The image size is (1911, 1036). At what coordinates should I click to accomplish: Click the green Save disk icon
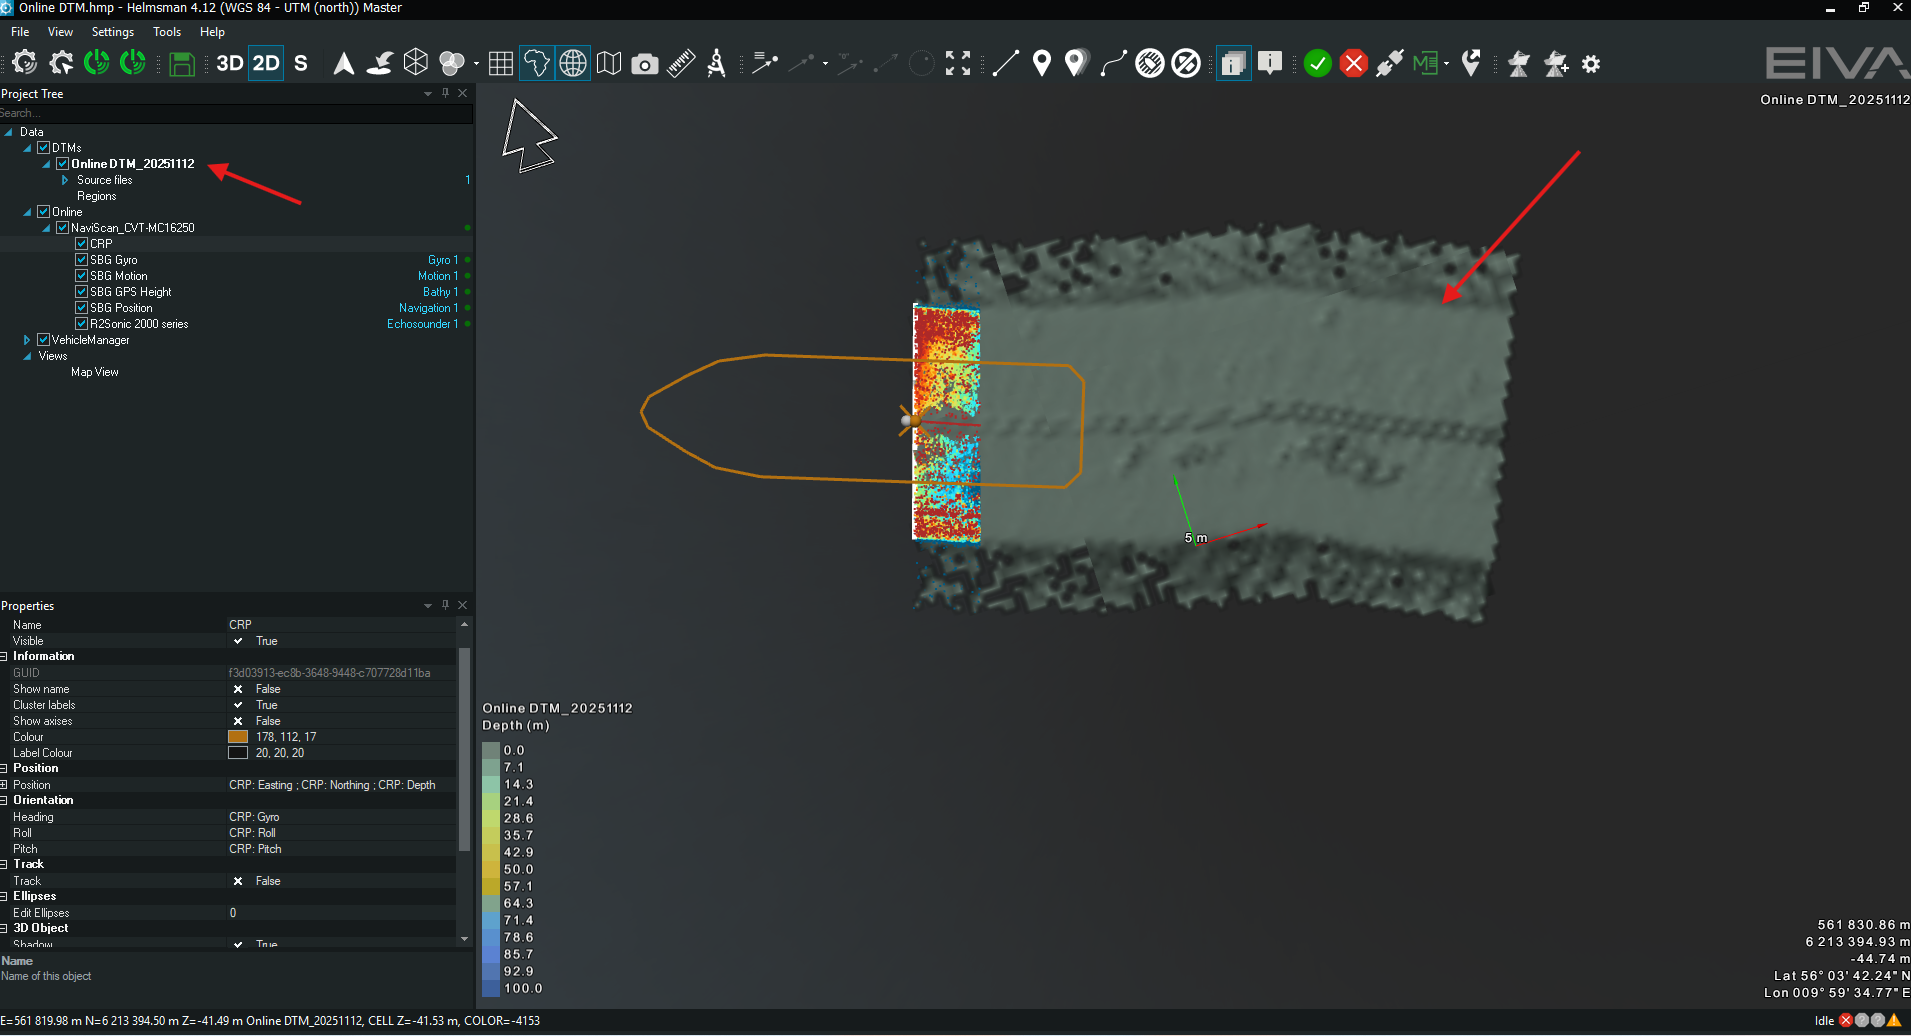point(182,64)
